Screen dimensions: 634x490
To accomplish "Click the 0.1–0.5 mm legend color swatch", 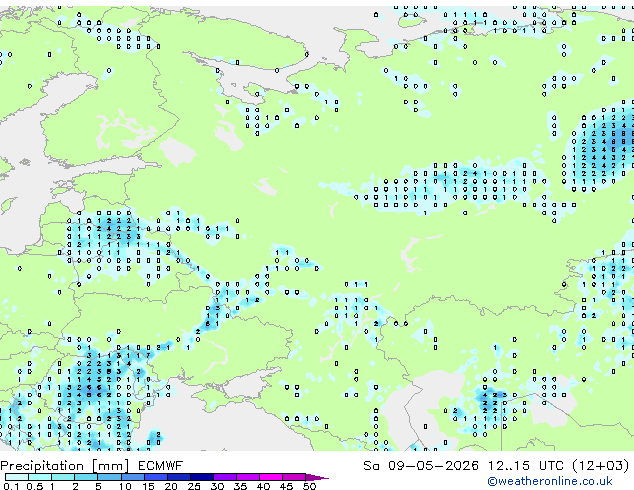I will tap(17, 477).
